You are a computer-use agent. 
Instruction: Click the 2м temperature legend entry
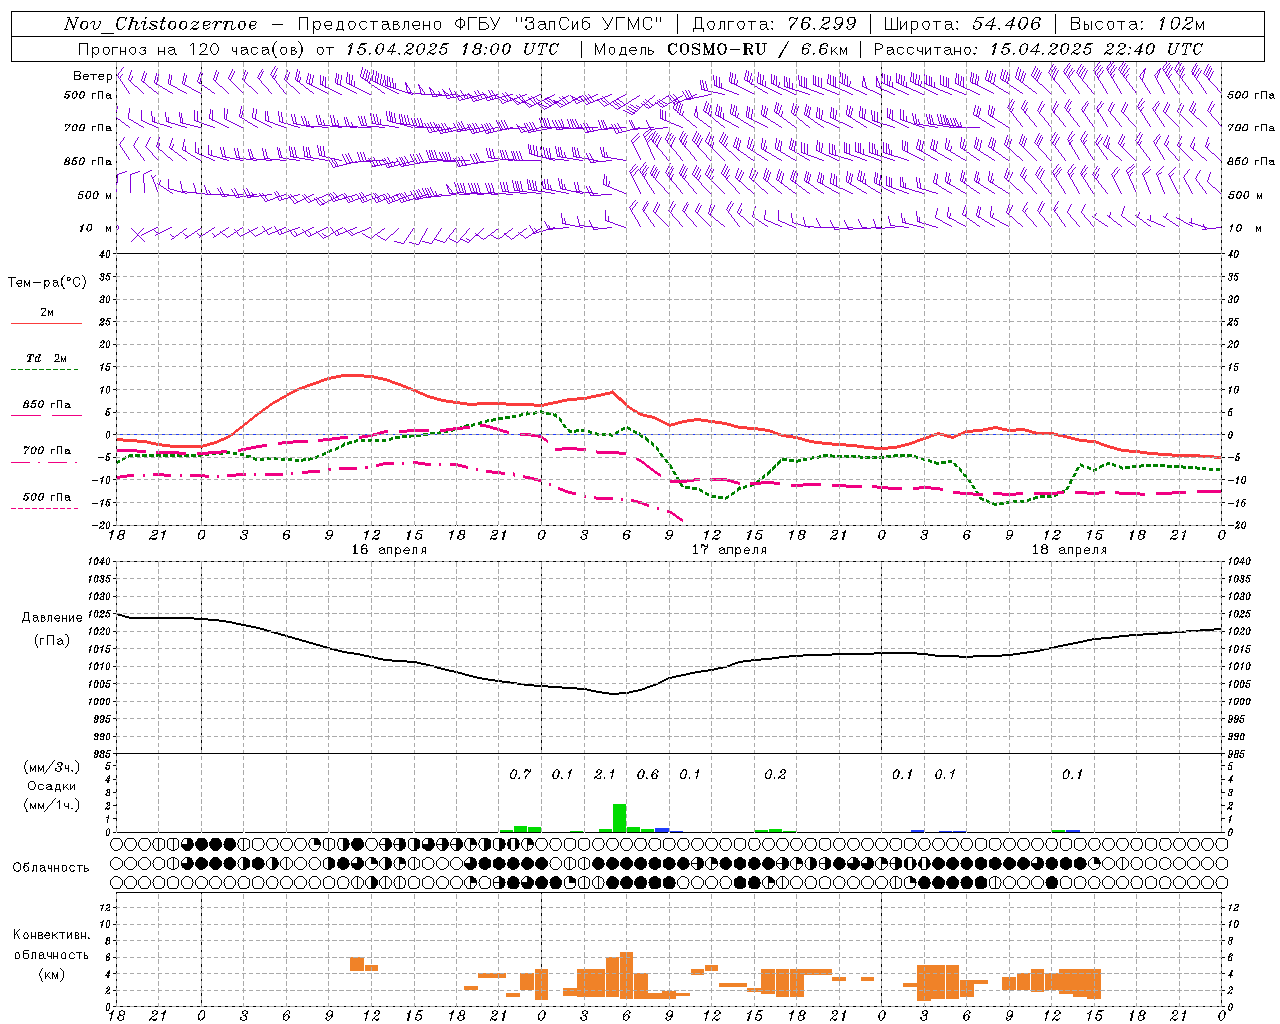coord(47,312)
